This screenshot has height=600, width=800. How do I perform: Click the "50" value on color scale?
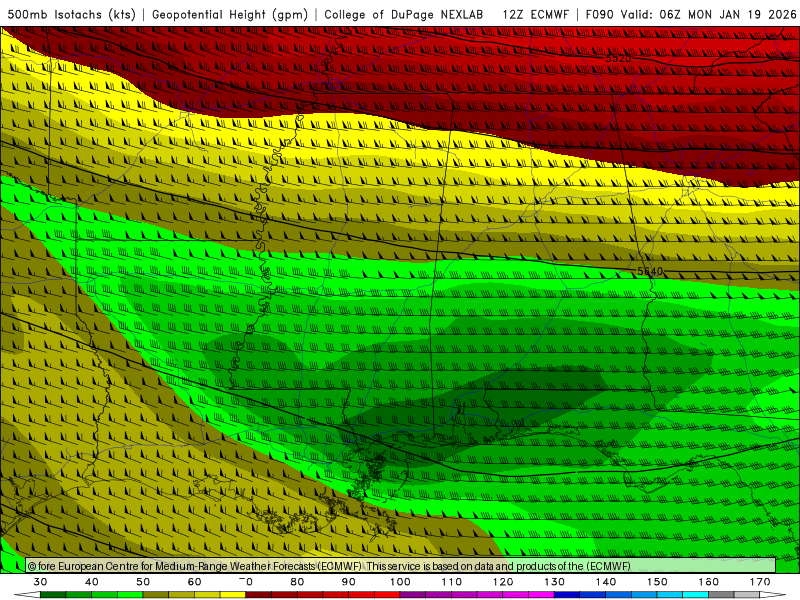pos(143,582)
